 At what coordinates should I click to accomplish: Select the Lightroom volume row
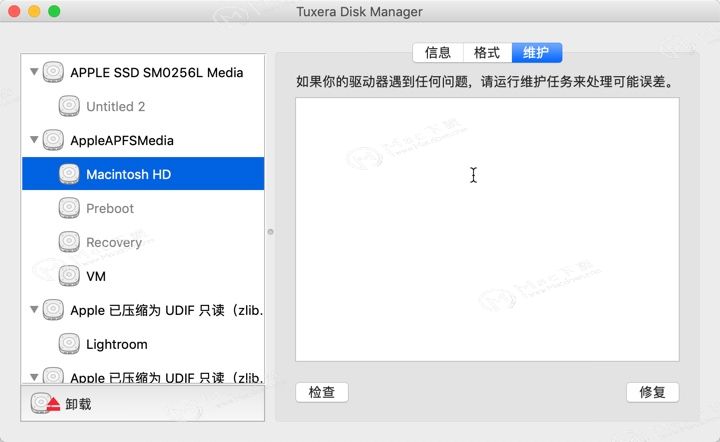point(143,344)
